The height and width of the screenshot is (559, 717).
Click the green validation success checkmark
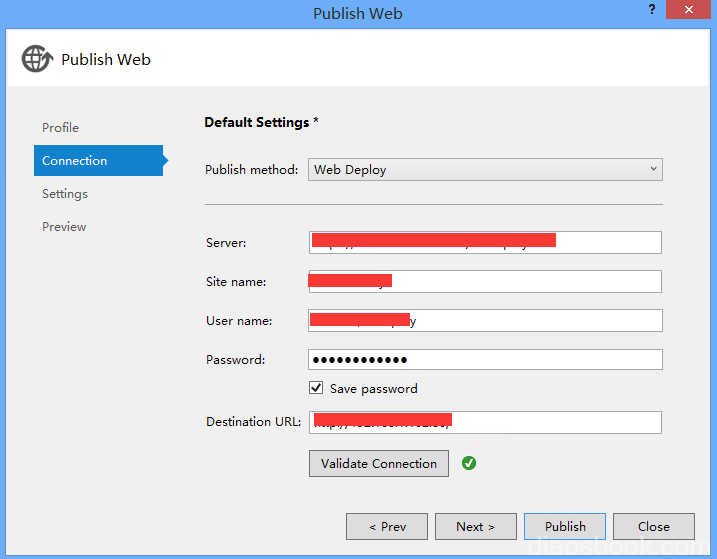click(468, 463)
